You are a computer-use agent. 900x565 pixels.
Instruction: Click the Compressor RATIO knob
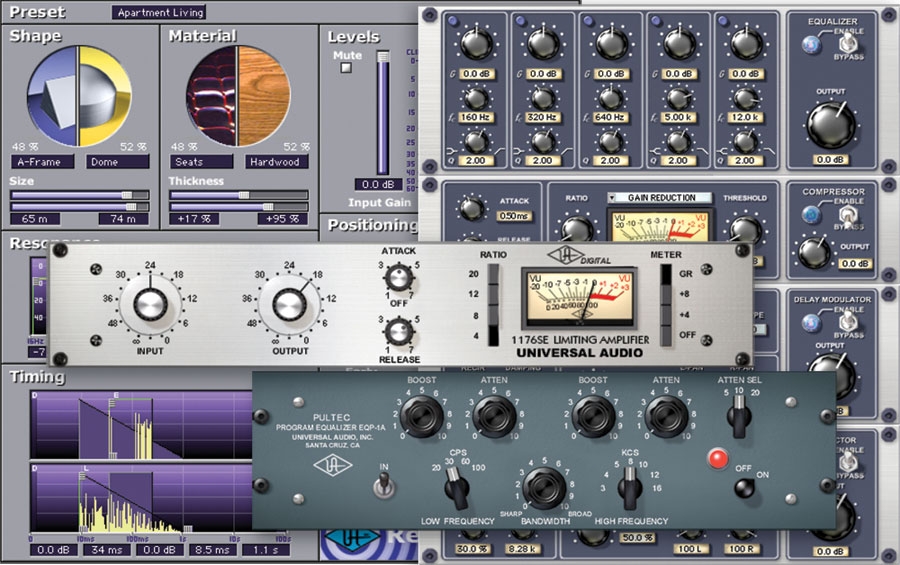(577, 229)
